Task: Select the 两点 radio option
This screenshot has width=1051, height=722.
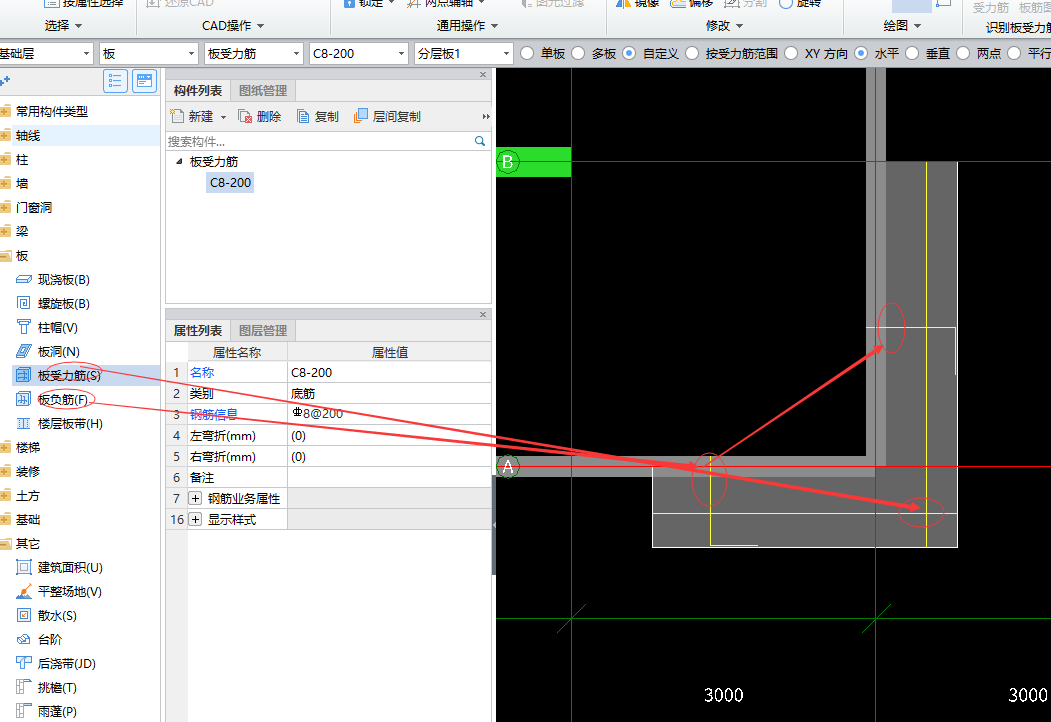Action: point(963,53)
